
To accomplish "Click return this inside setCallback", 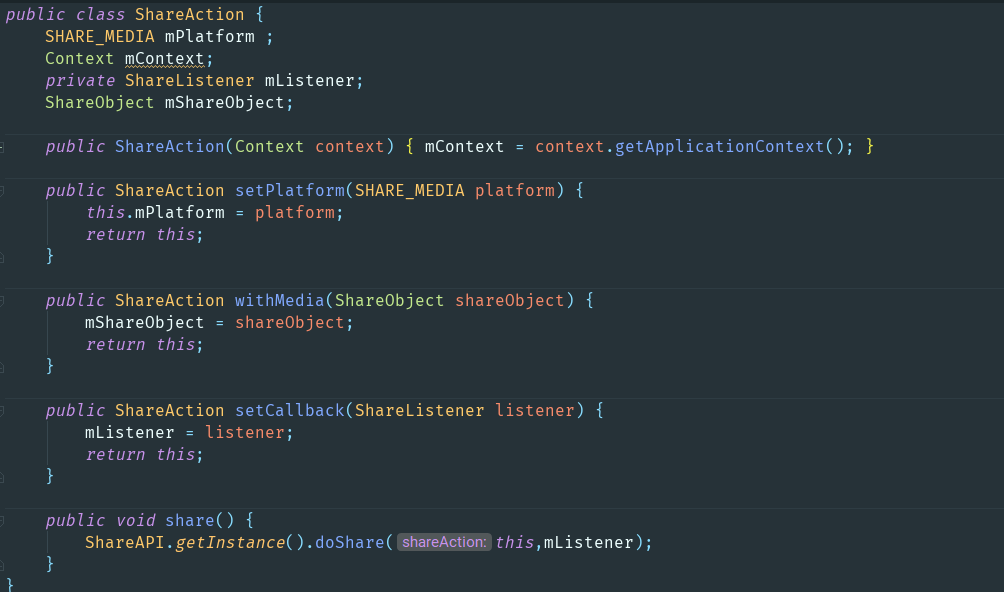I will pyautogui.click(x=140, y=455).
